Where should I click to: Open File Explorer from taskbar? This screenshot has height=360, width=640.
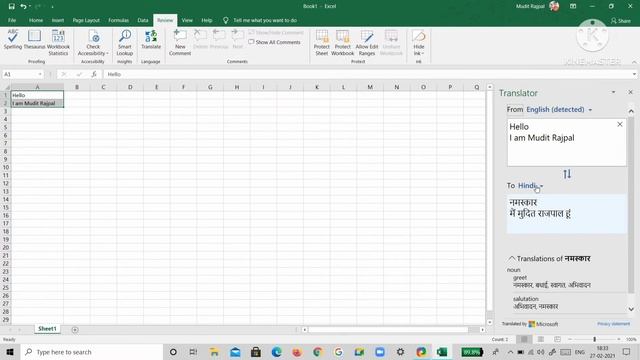(x=214, y=352)
